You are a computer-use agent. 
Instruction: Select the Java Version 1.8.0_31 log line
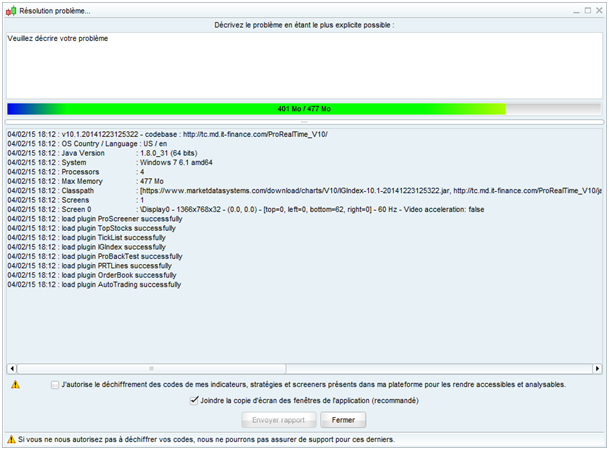(103, 153)
